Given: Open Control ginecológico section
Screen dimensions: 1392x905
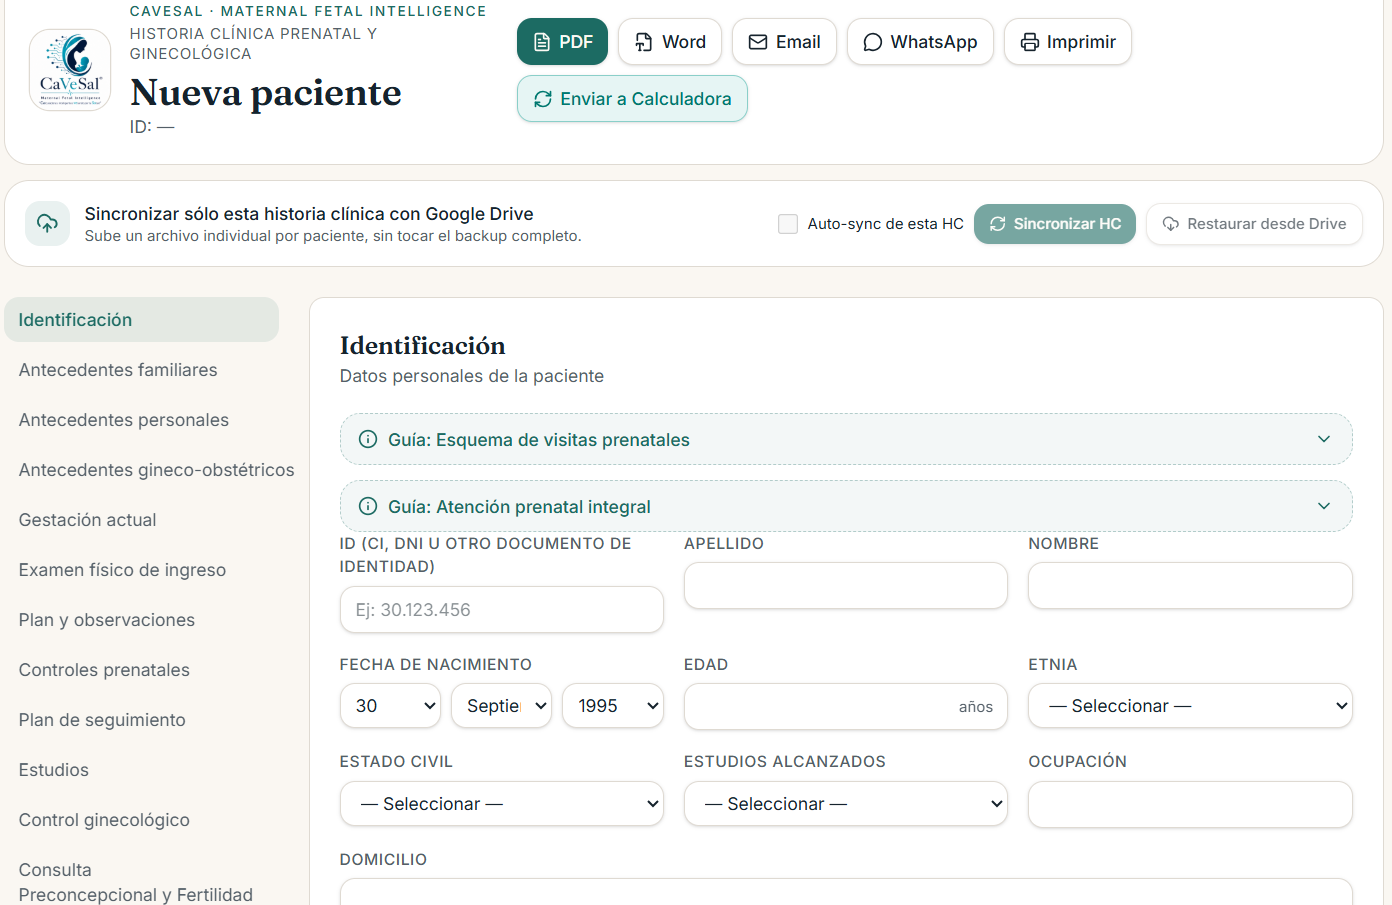Looking at the screenshot, I should pyautogui.click(x=141, y=820).
